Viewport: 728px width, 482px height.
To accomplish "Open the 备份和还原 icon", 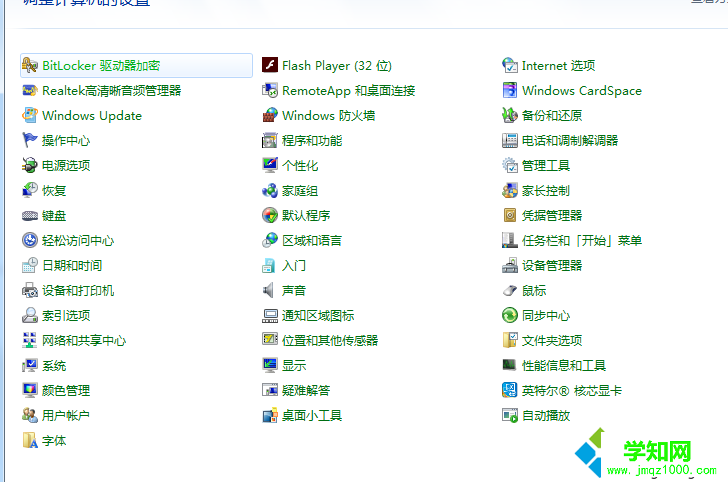I will (510, 116).
